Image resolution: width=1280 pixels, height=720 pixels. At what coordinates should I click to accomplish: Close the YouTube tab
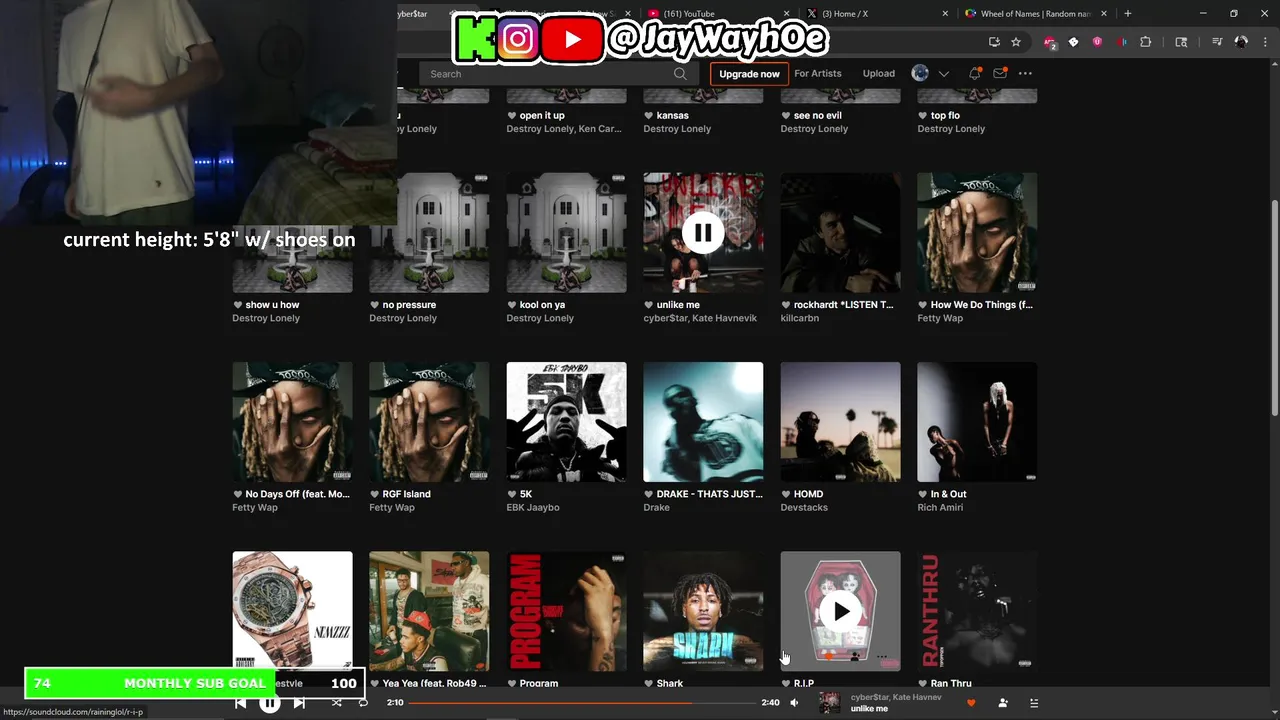(x=787, y=14)
